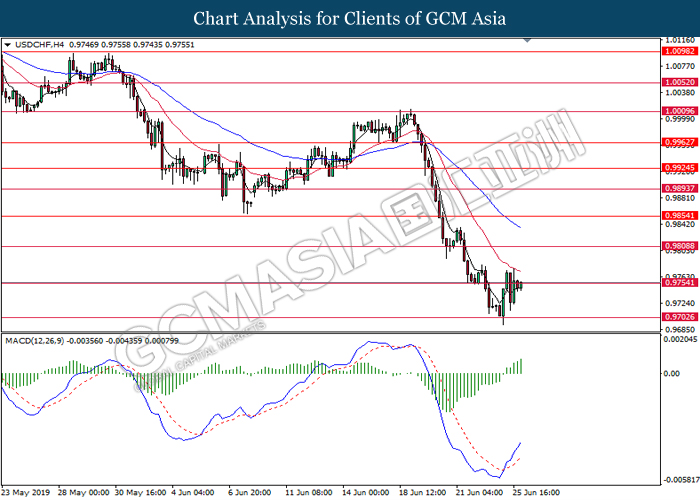Screen dimensions: 700x500
Task: Click the 30 May 16:00 time label
Action: 140,492
